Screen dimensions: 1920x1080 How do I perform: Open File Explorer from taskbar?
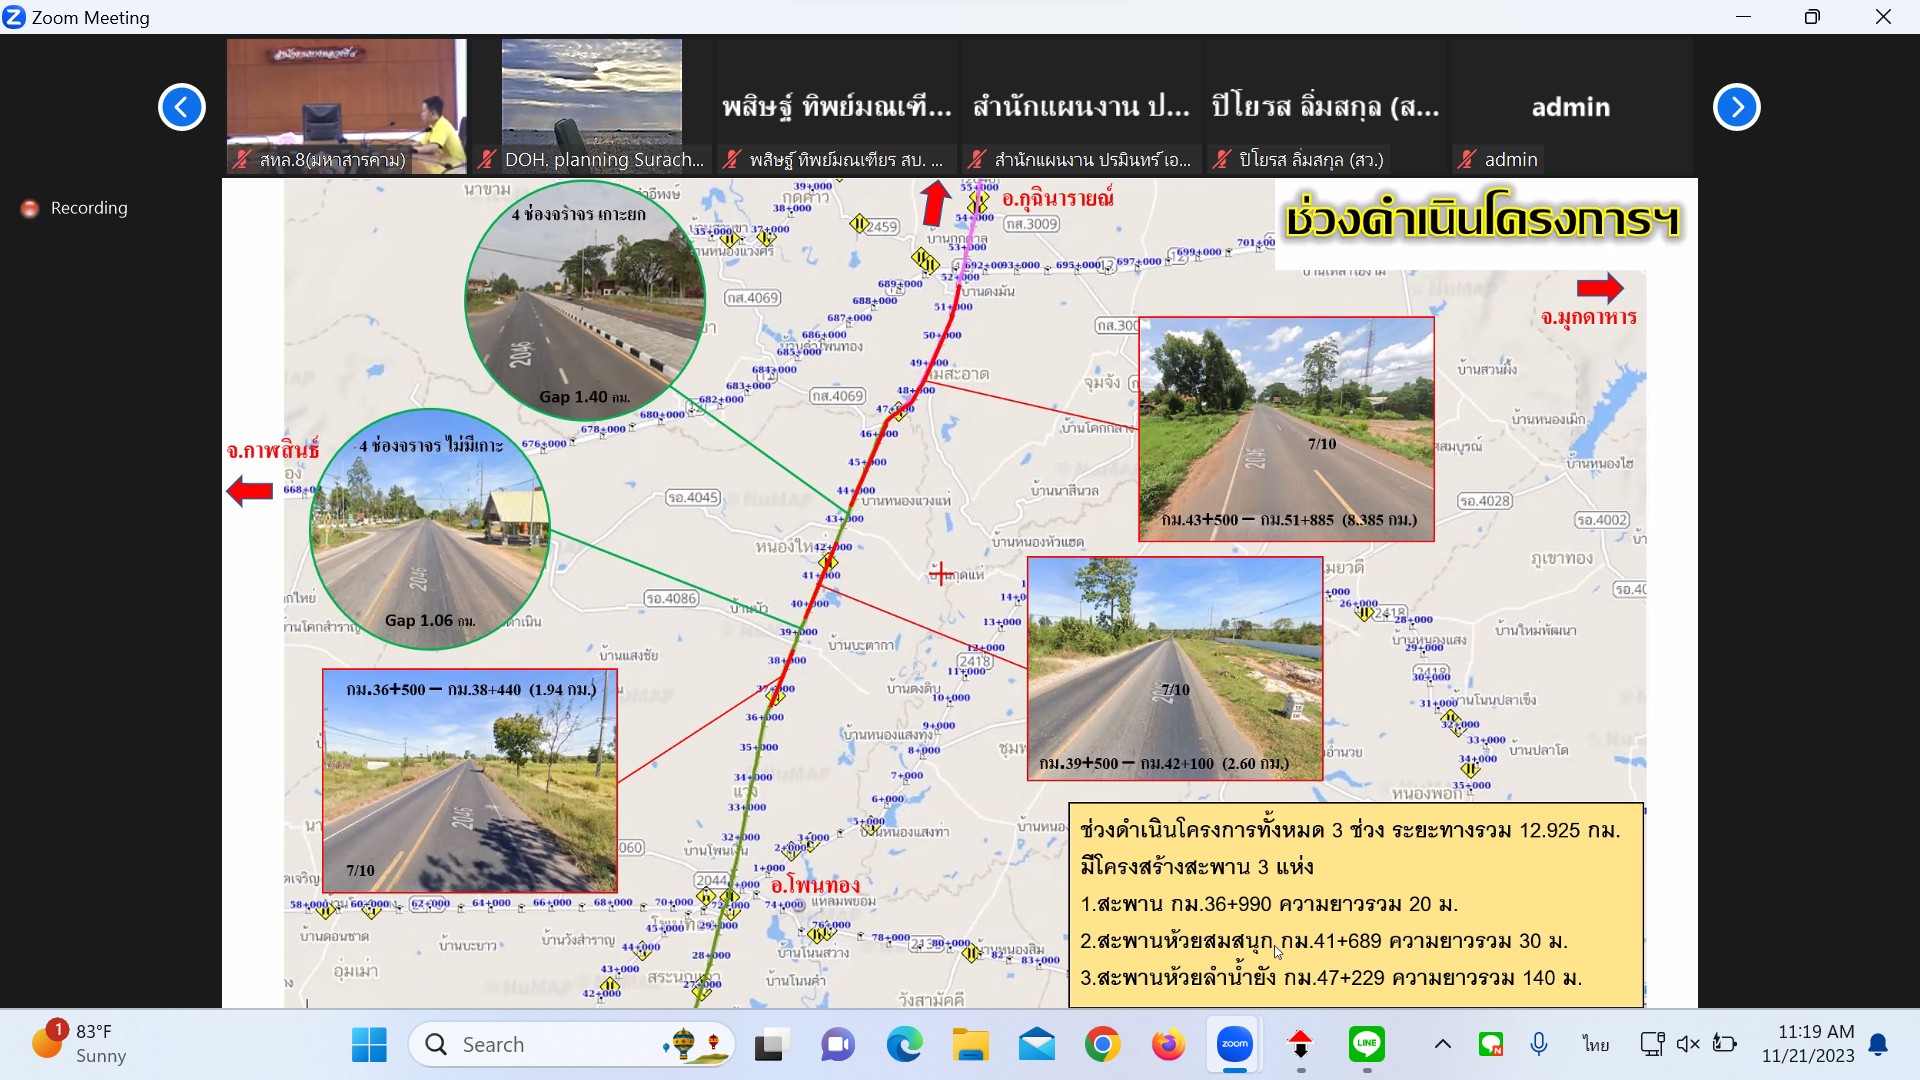[970, 1046]
